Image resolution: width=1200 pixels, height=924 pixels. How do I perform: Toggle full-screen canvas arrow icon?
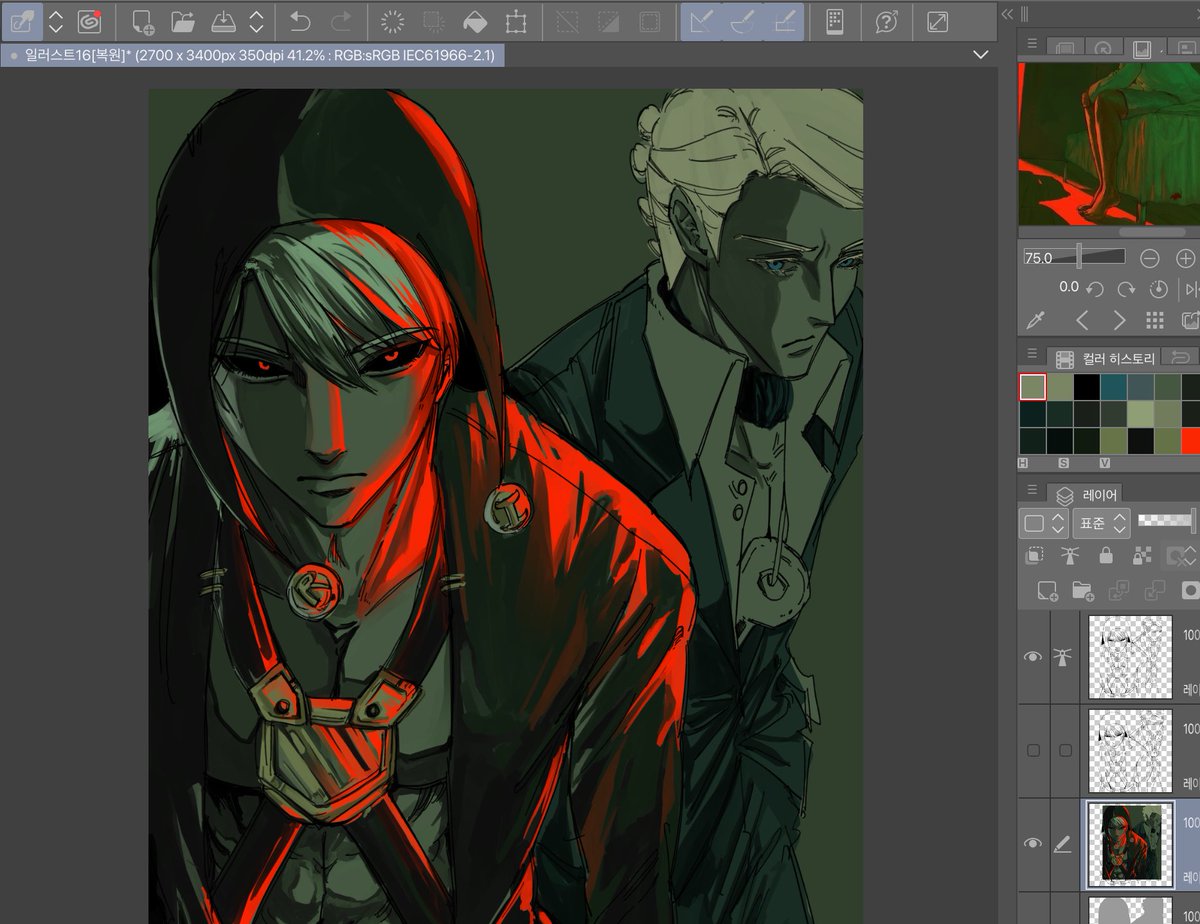pos(938,21)
